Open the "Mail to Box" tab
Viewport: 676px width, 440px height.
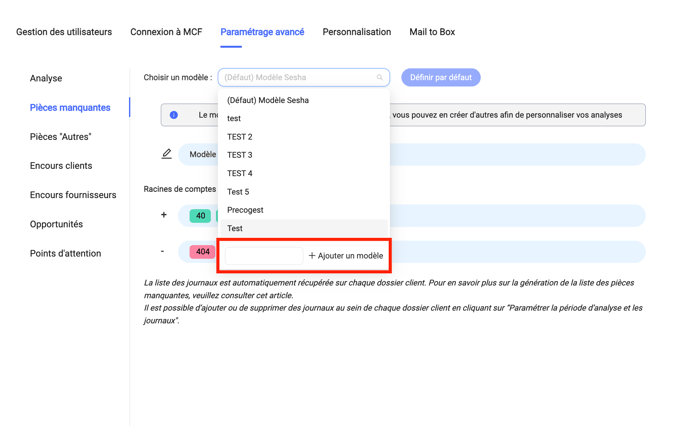pos(432,32)
